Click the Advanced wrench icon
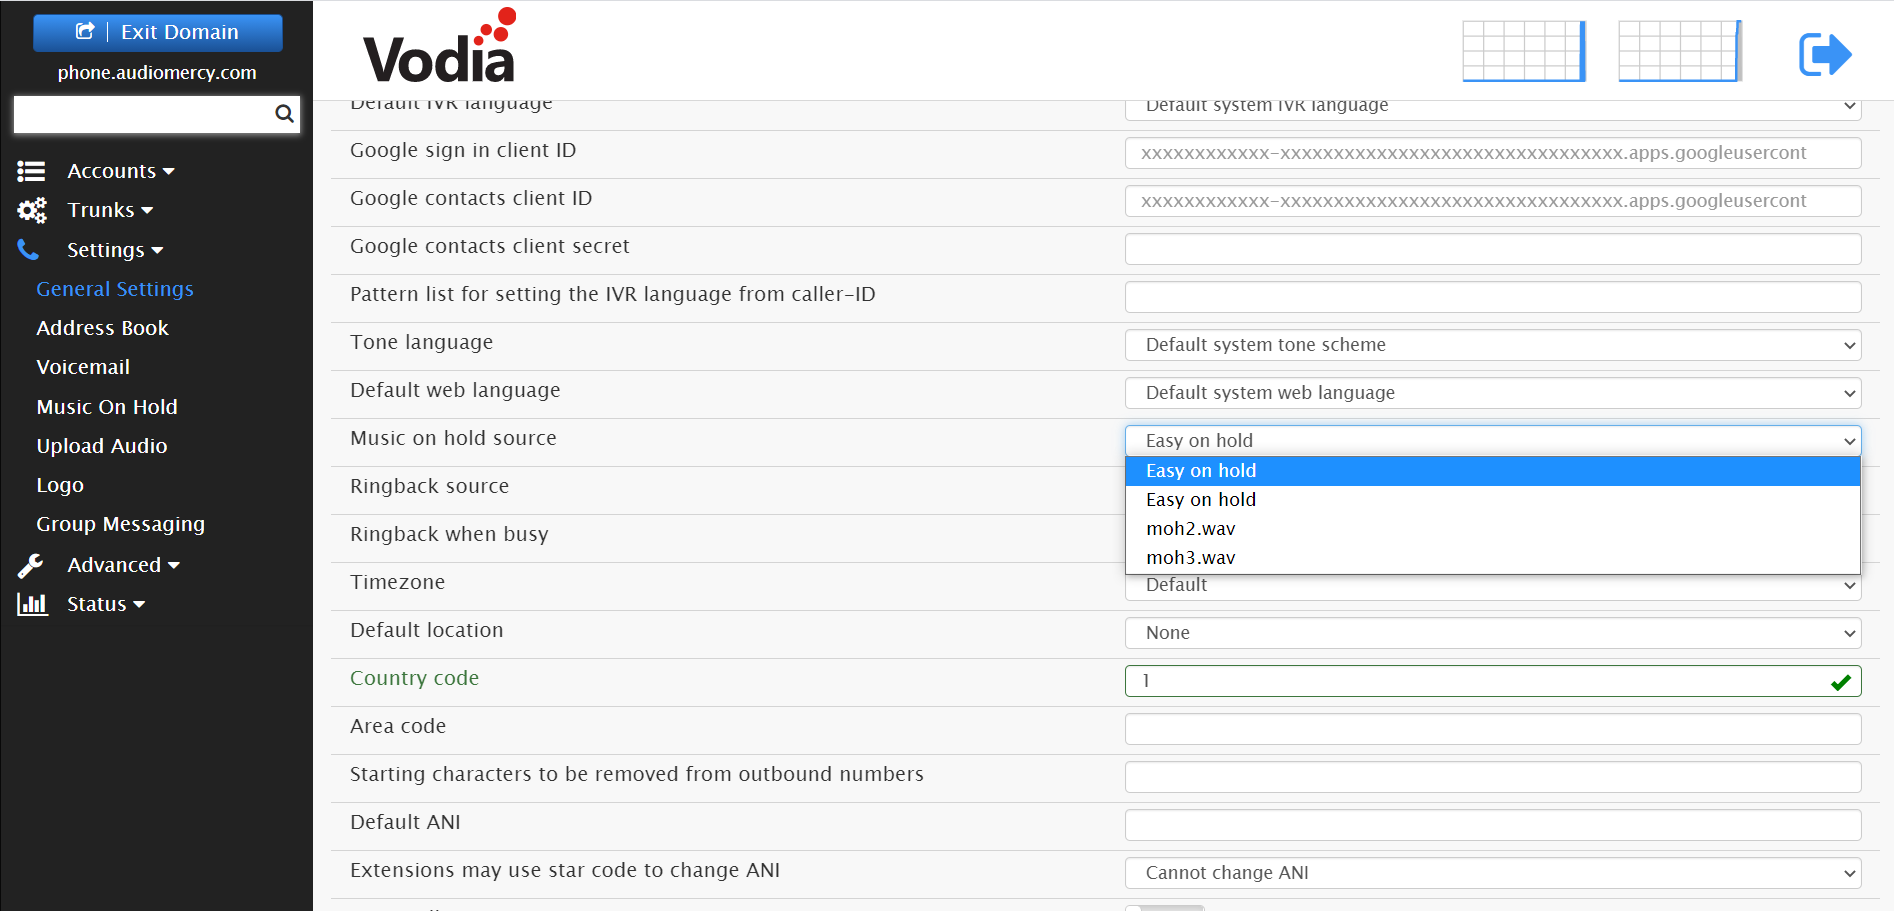 click(31, 566)
